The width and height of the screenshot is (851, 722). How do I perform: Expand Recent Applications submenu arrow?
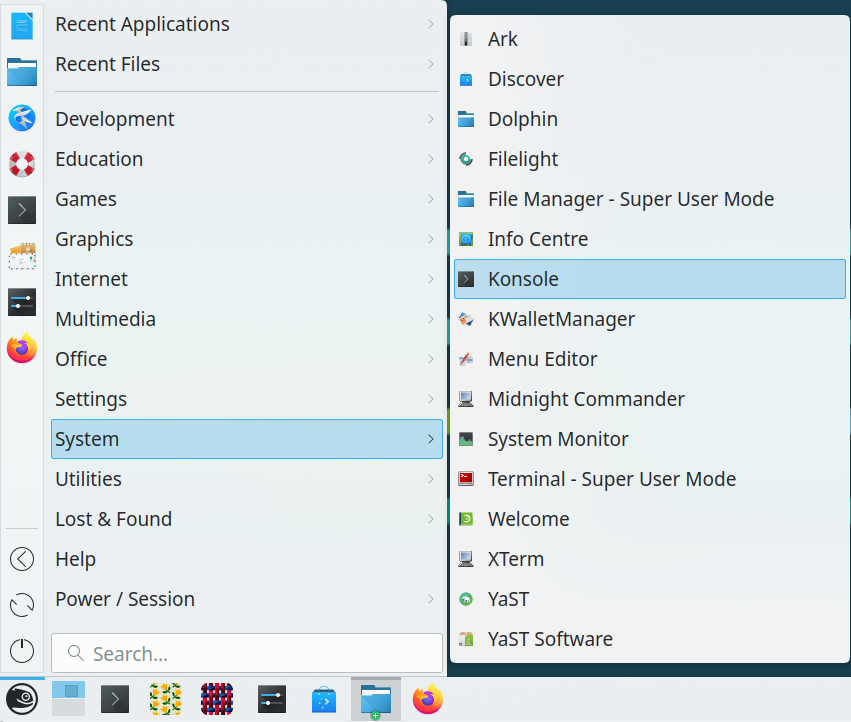[430, 24]
